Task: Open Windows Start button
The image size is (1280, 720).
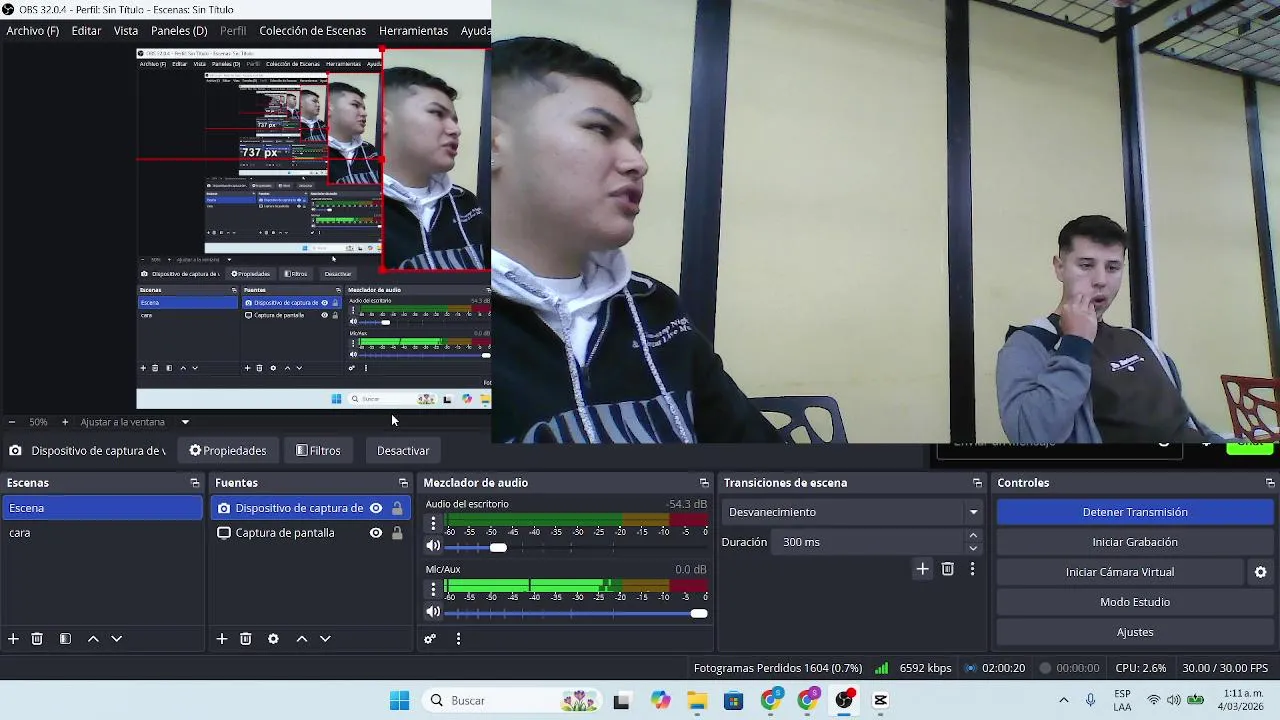Action: 399,700
